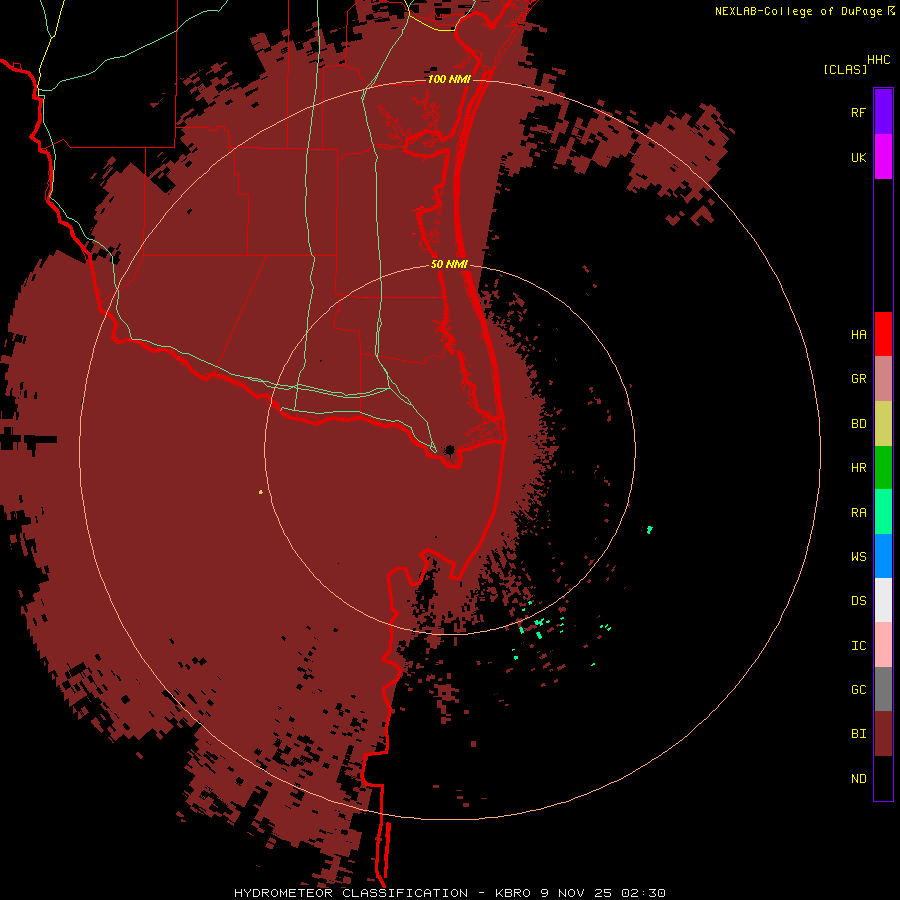Click the WS blue legend swatch
The width and height of the screenshot is (900, 900).
(x=883, y=556)
